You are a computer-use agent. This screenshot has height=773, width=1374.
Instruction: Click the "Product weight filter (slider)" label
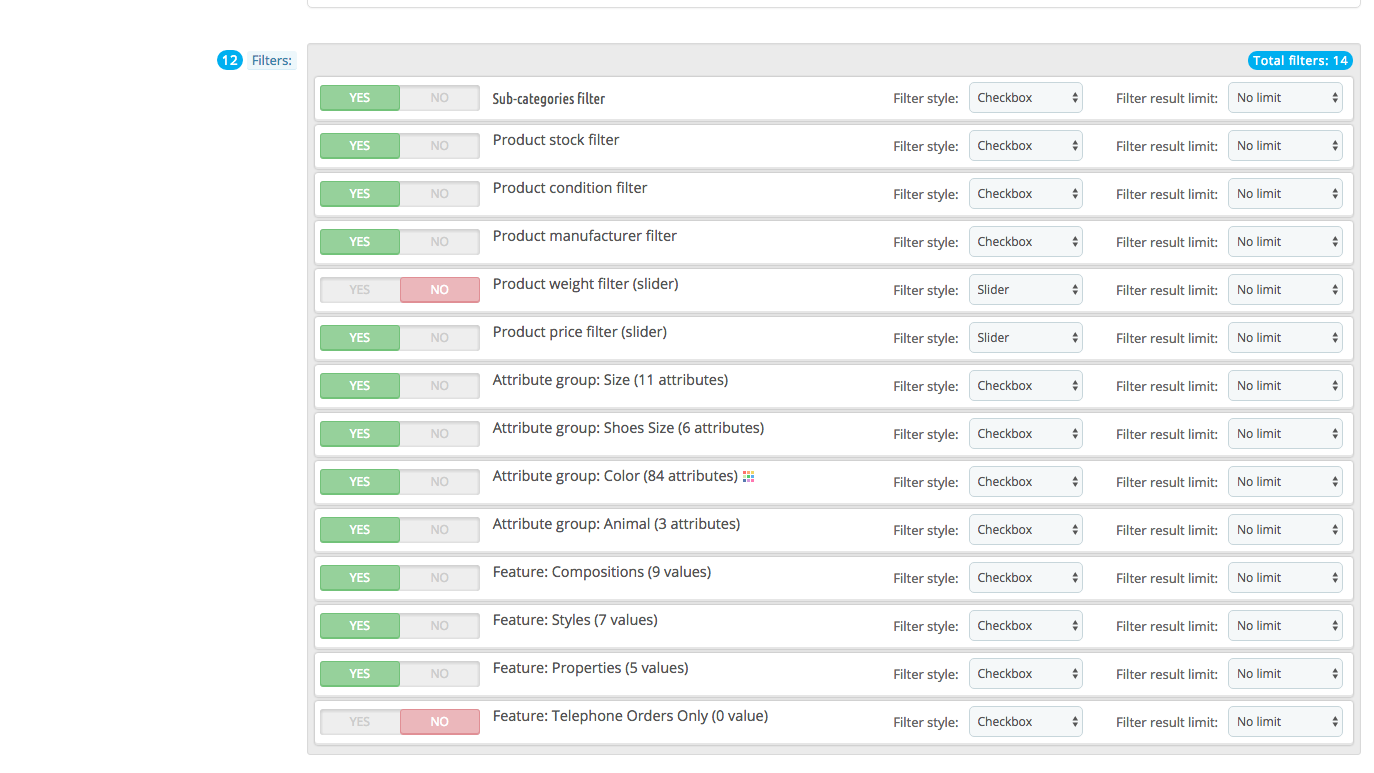(x=586, y=284)
